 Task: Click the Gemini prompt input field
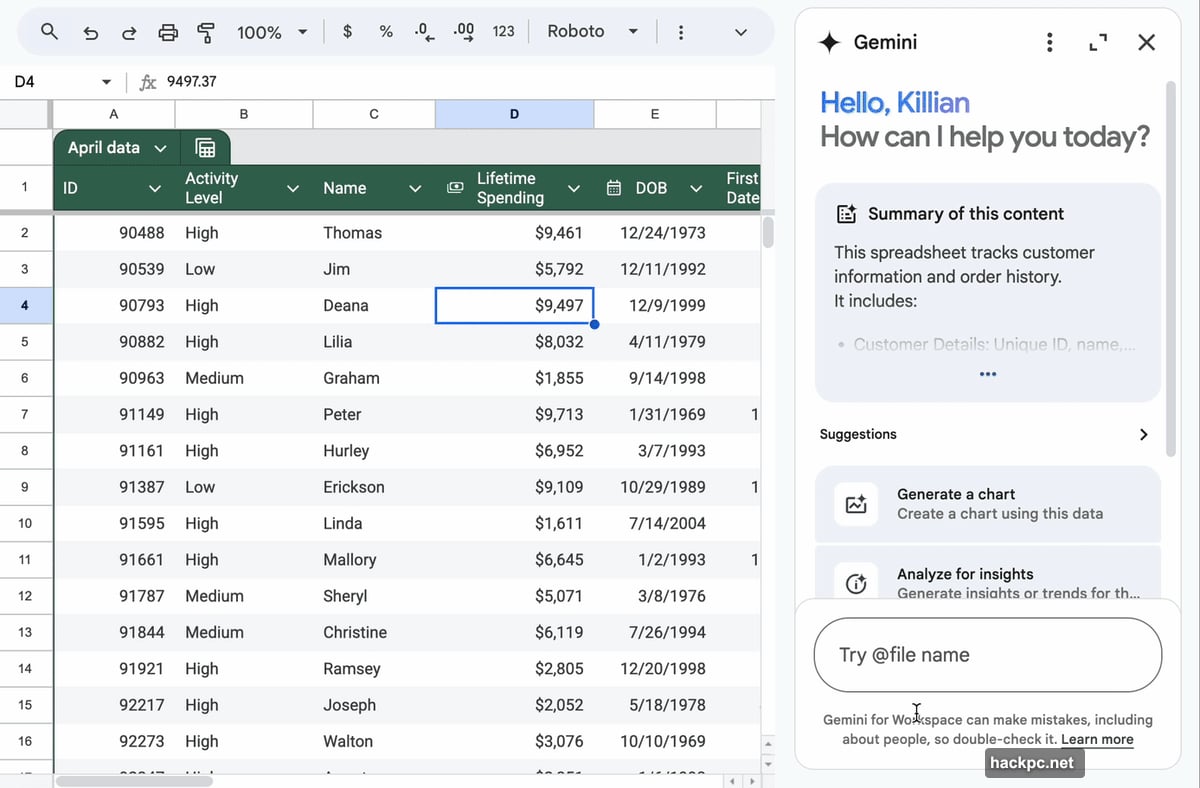(x=987, y=655)
